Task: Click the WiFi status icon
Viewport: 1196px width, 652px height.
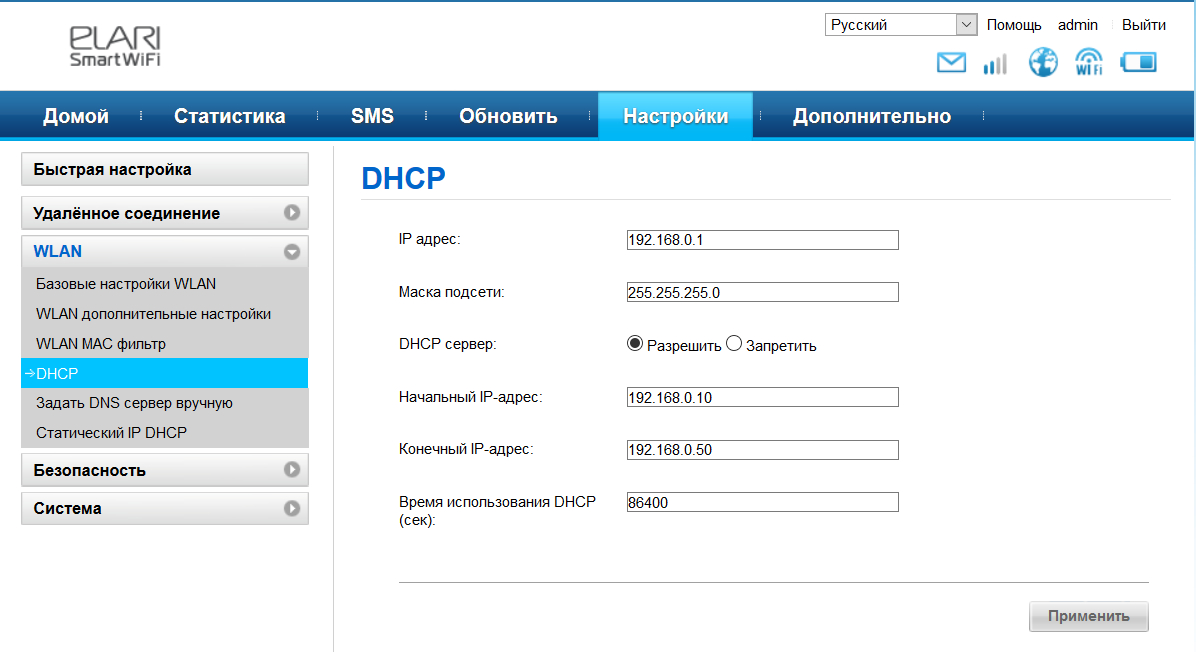Action: 1089,62
